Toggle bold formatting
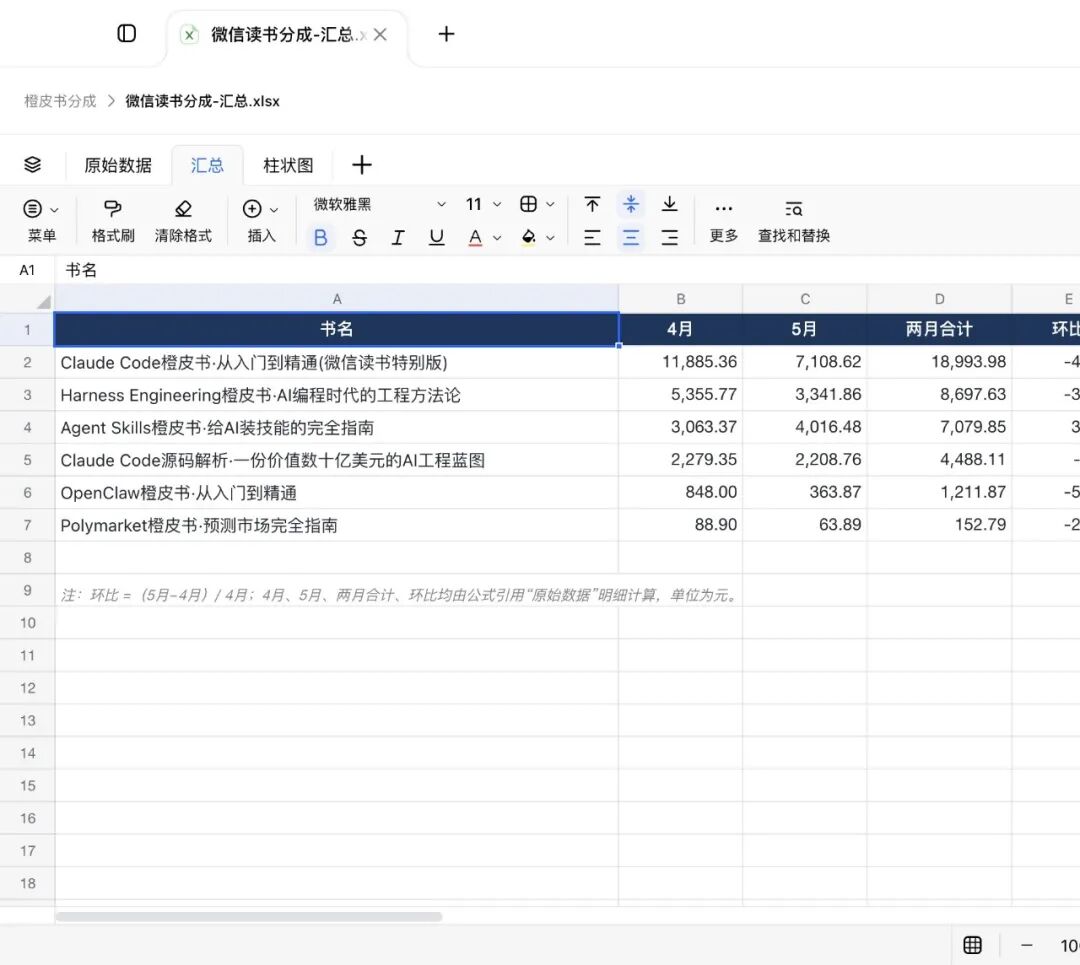This screenshot has height=965, width=1080. tap(320, 238)
